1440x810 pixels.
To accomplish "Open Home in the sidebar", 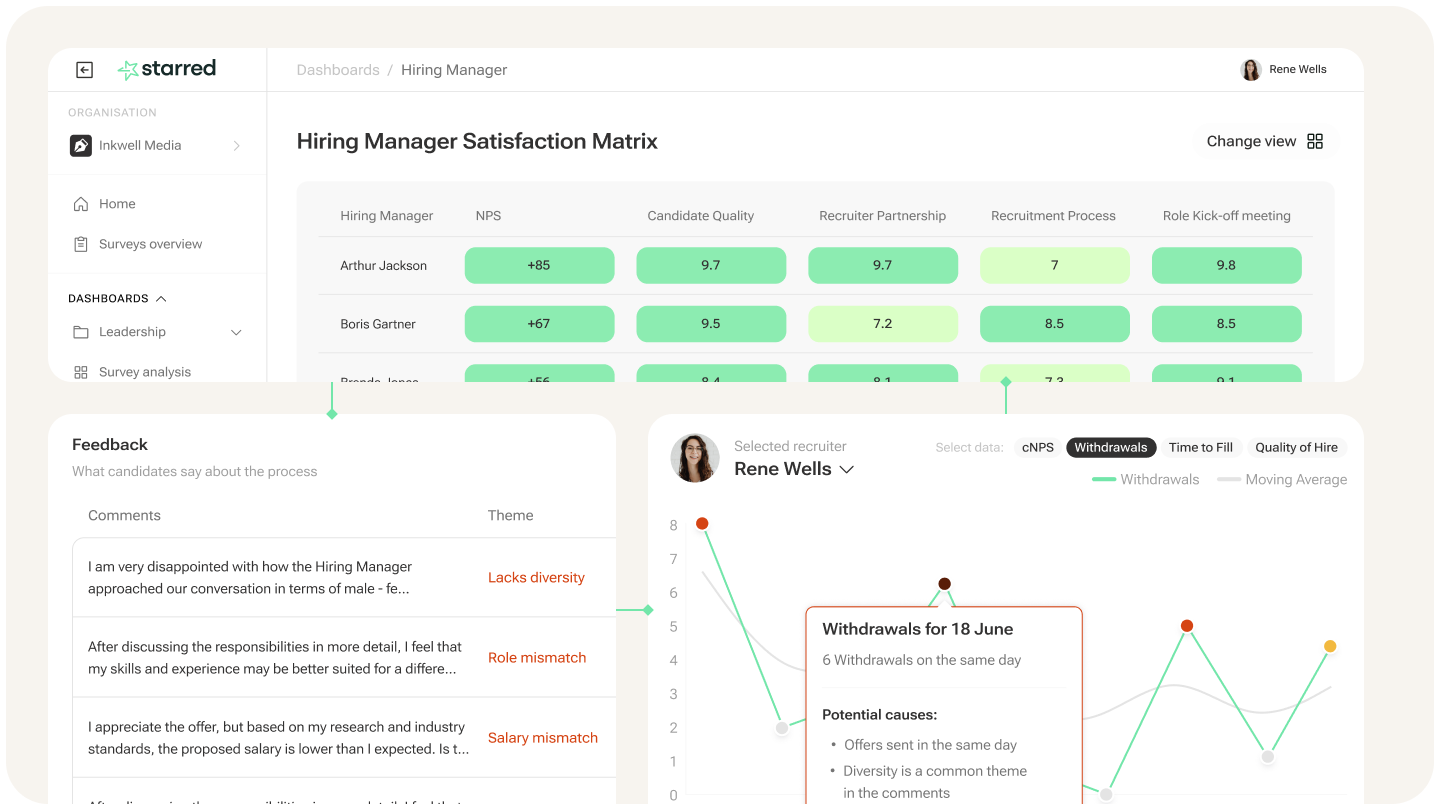I will (x=117, y=204).
